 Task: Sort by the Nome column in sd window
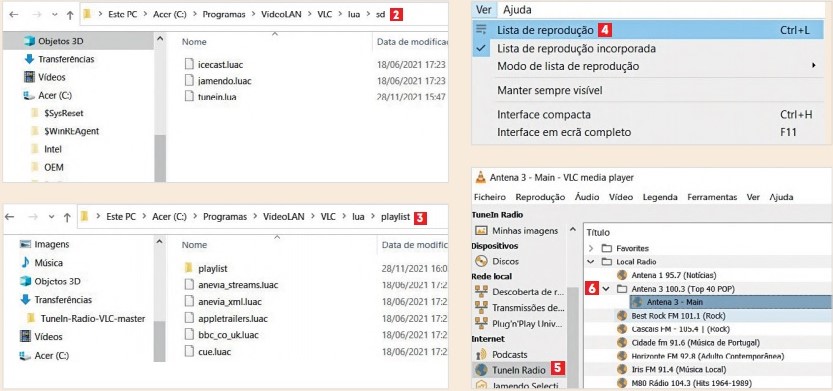click(194, 41)
